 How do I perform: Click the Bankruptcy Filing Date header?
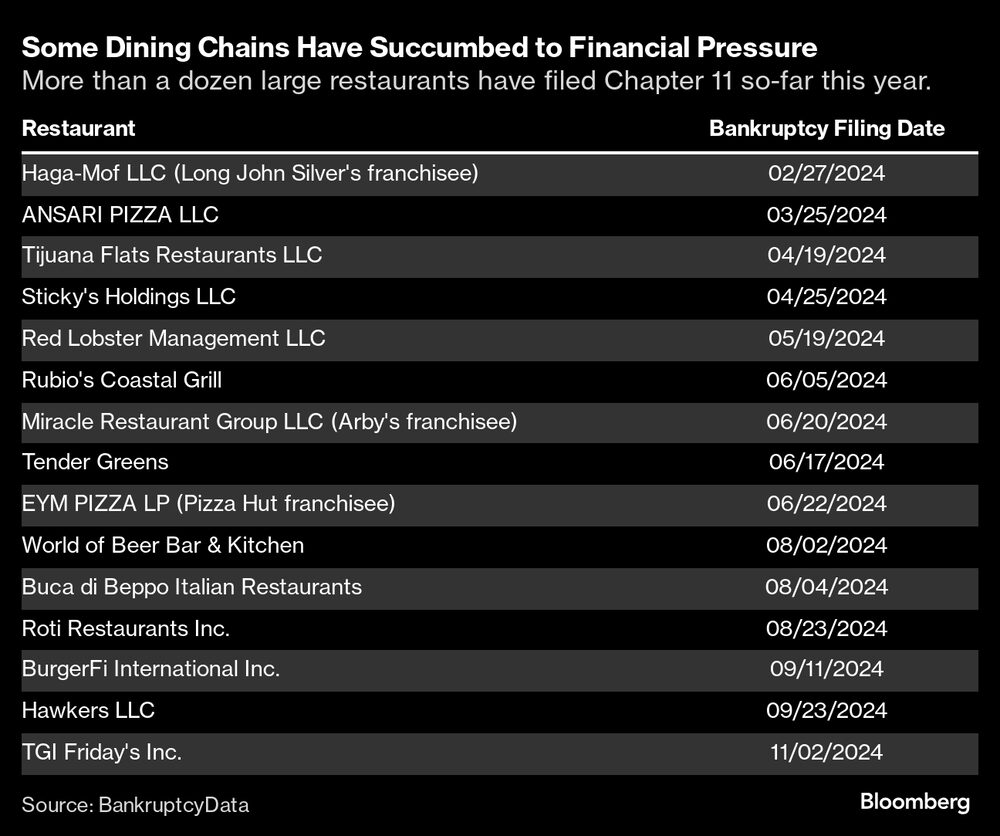(x=826, y=128)
